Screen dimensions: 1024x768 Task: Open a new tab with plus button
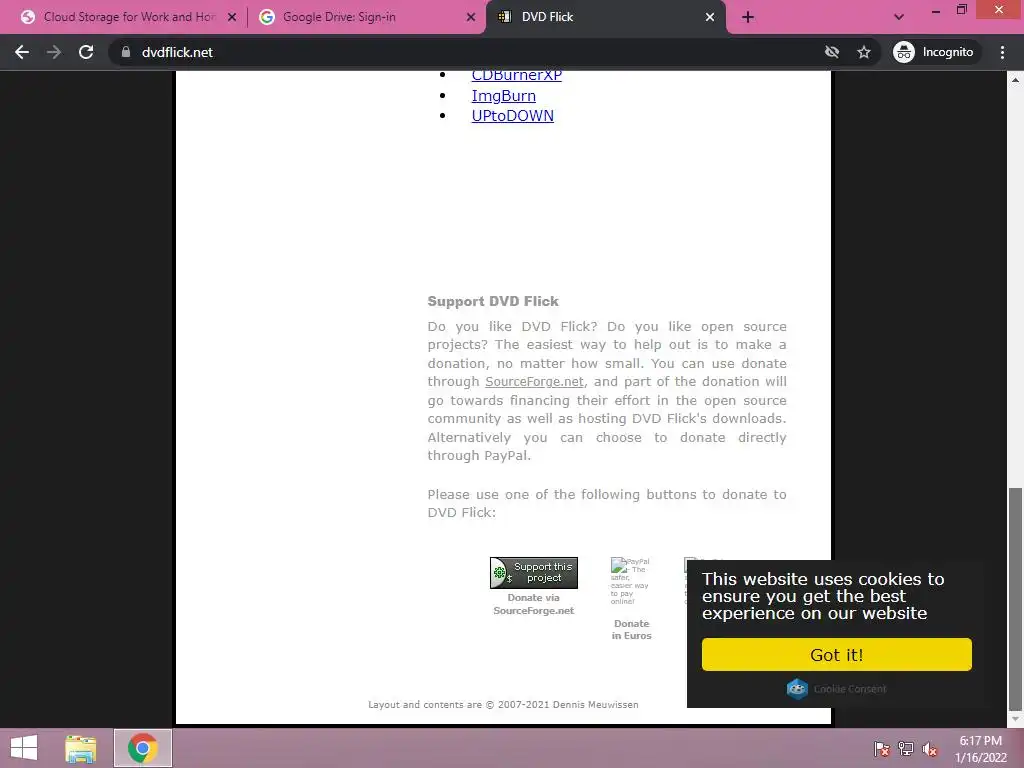pyautogui.click(x=748, y=17)
